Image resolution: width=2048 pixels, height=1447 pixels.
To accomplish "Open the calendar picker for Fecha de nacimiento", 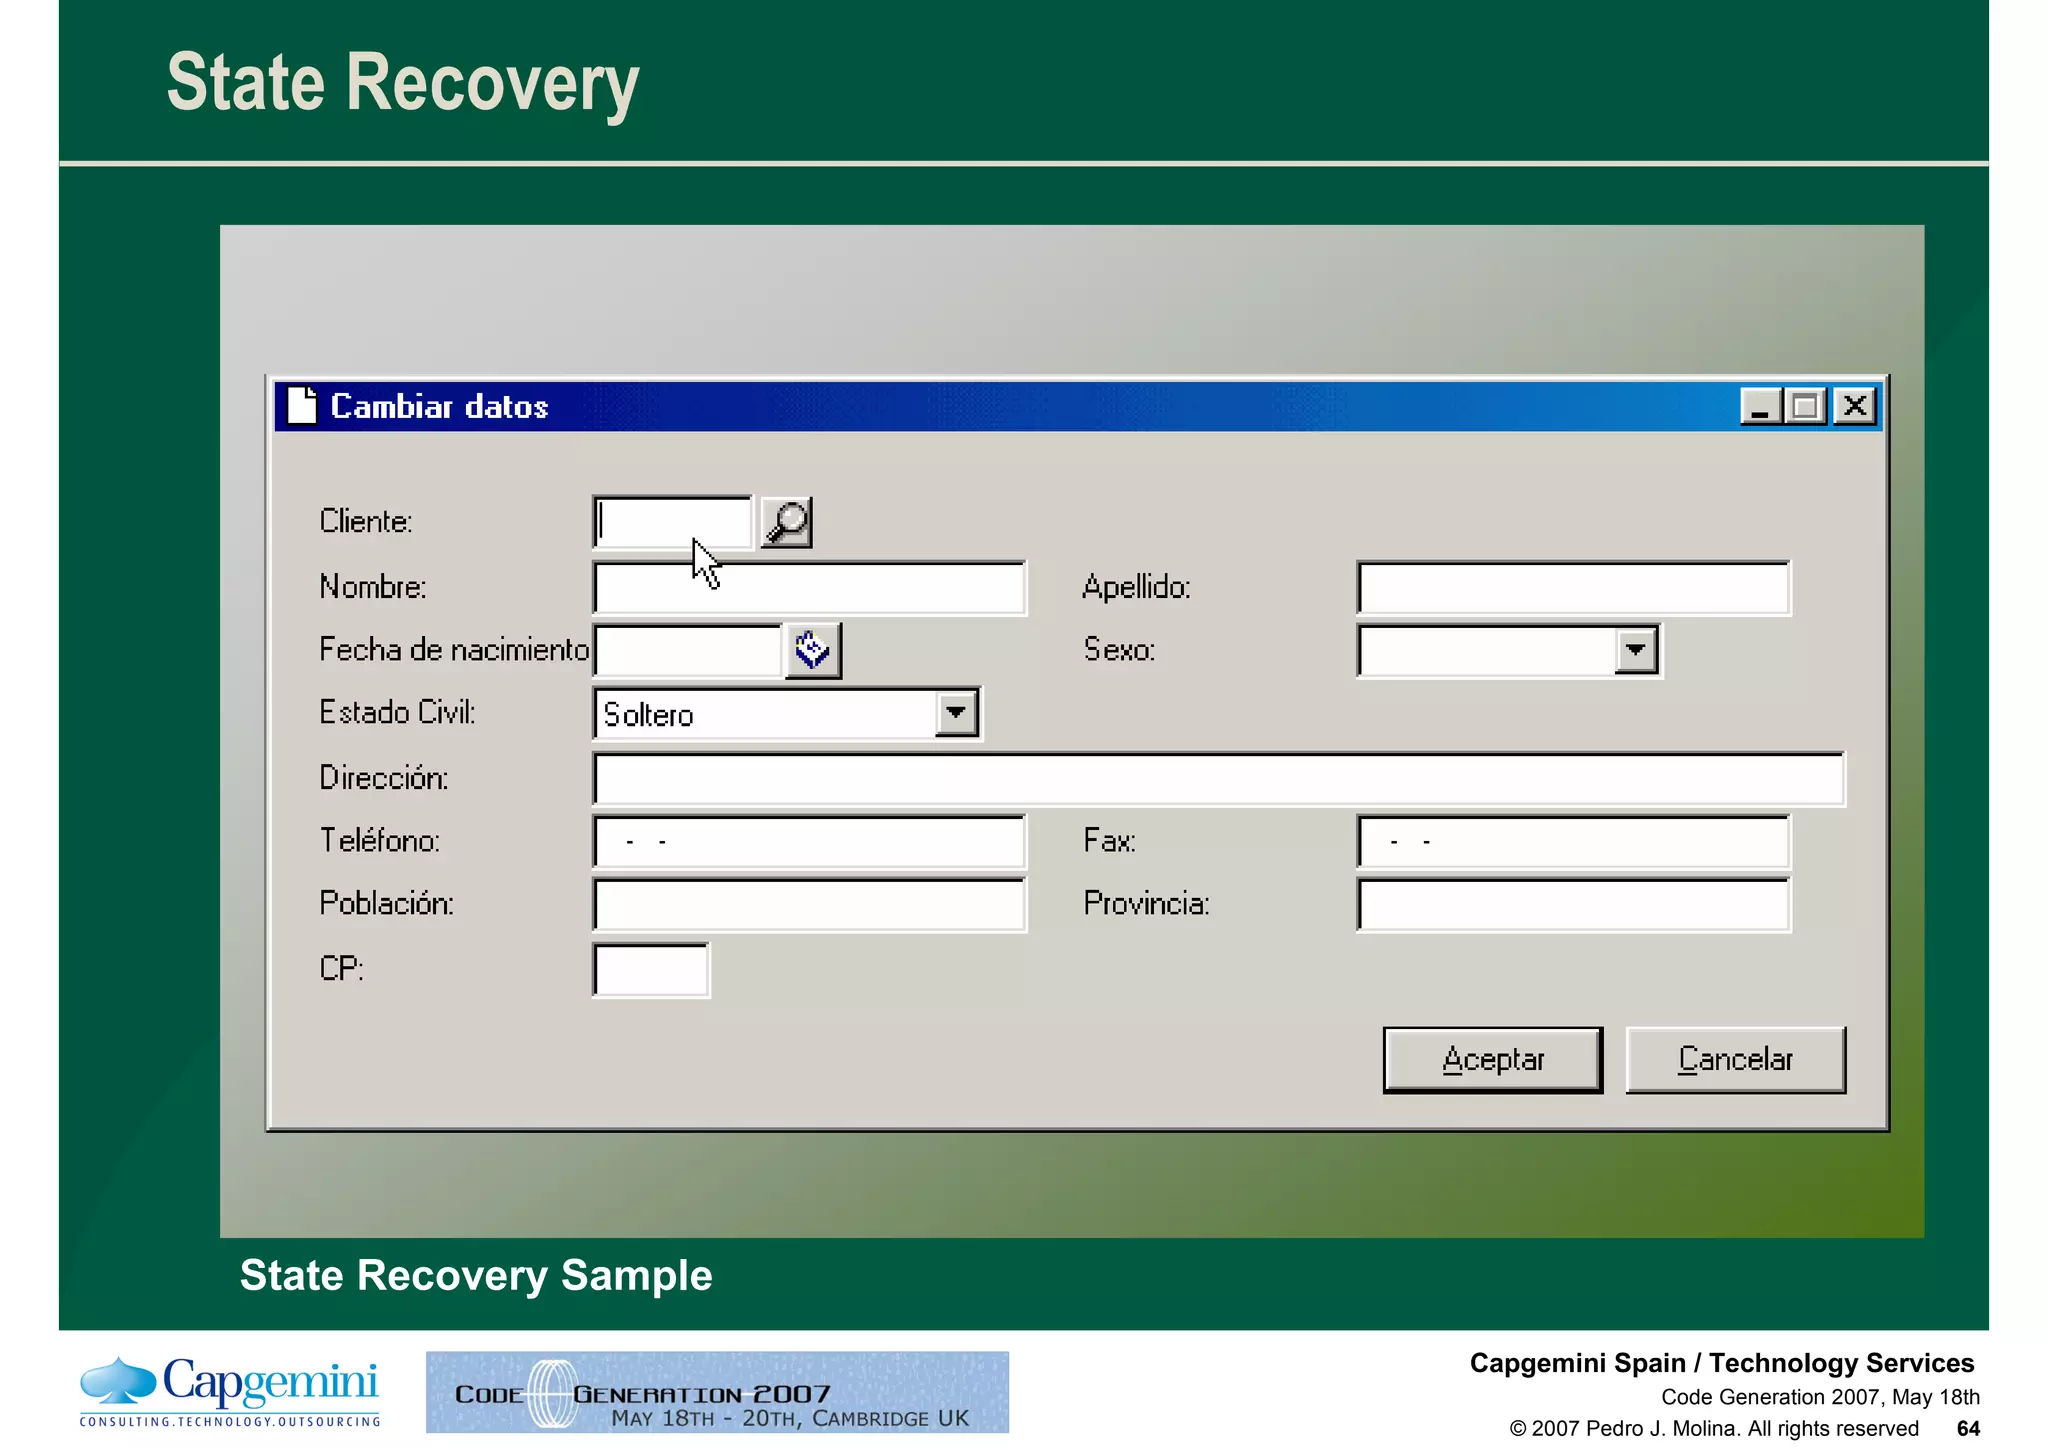I will 813,650.
